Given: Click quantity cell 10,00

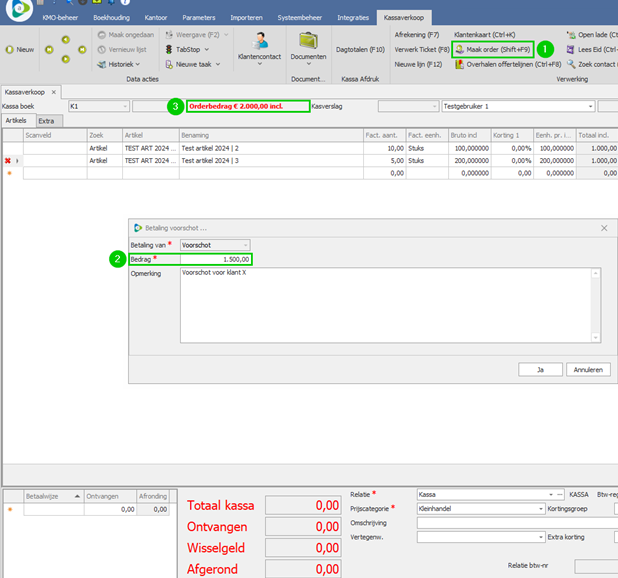Looking at the screenshot, I should click(x=384, y=148).
